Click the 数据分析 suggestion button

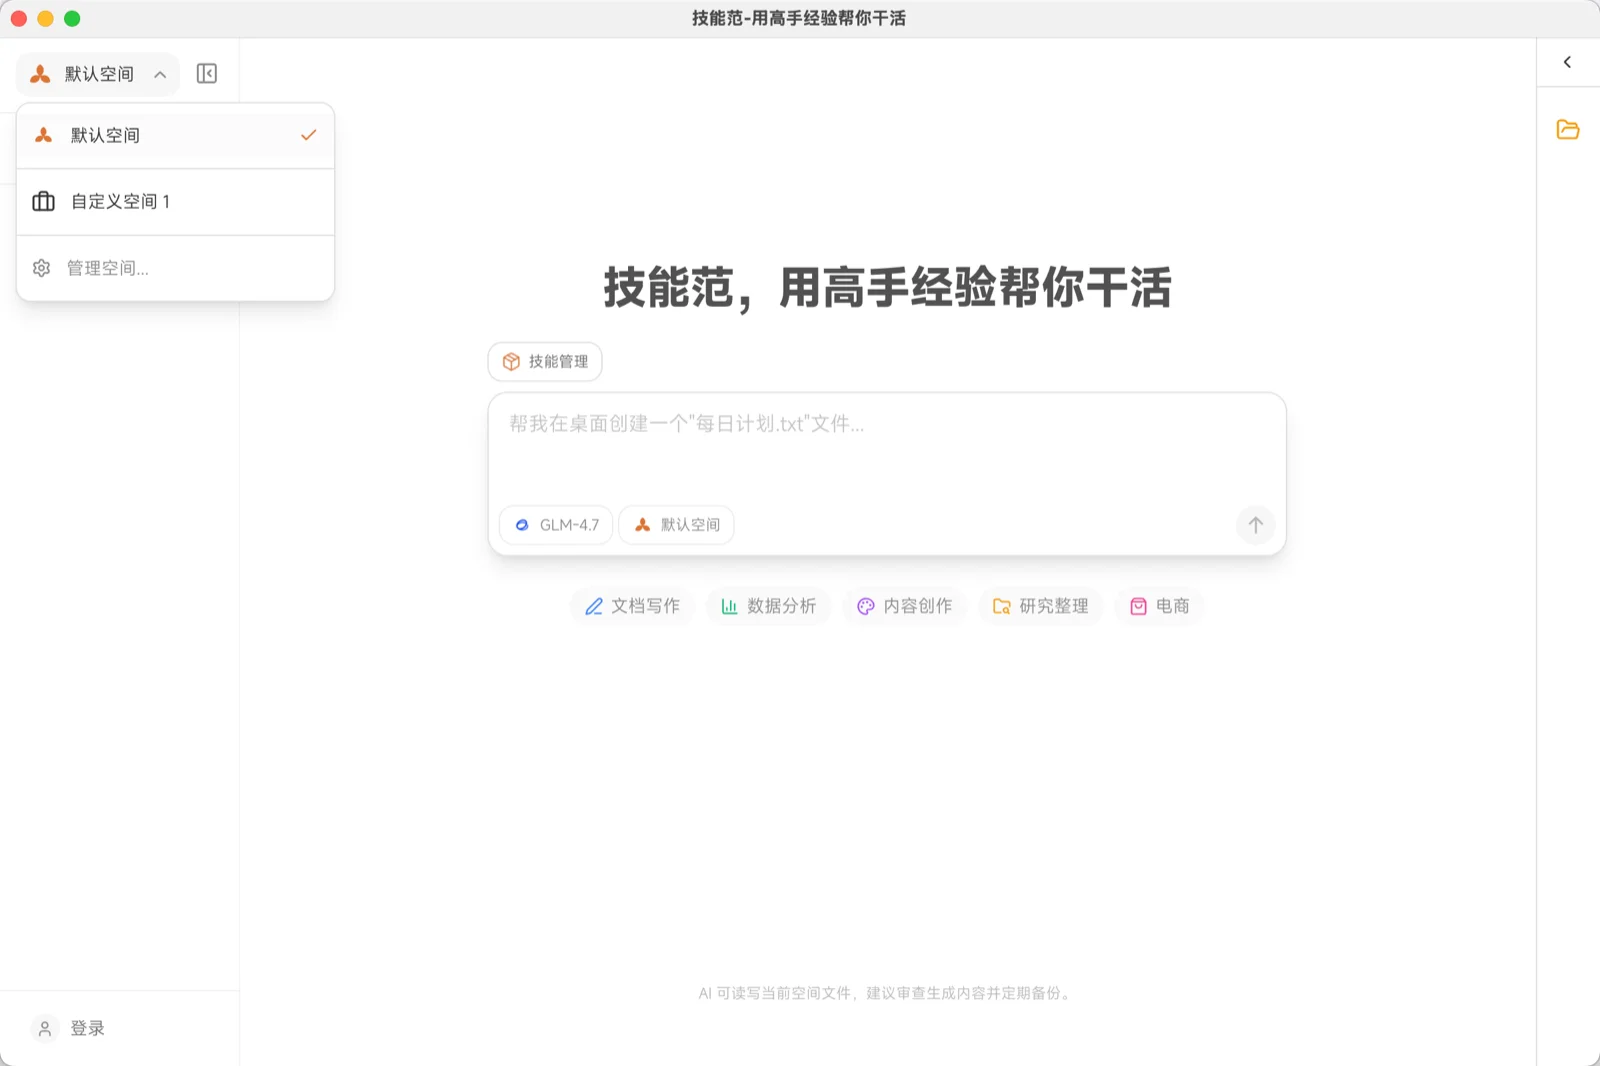[x=768, y=606]
